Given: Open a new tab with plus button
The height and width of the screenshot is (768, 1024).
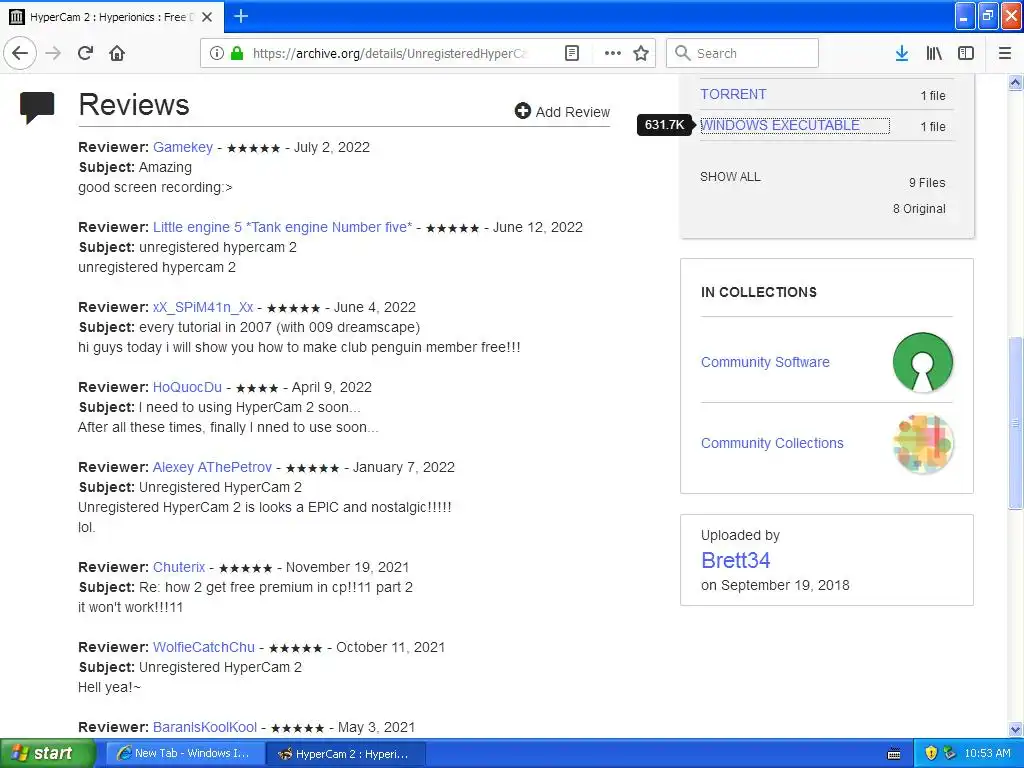Looking at the screenshot, I should point(241,16).
